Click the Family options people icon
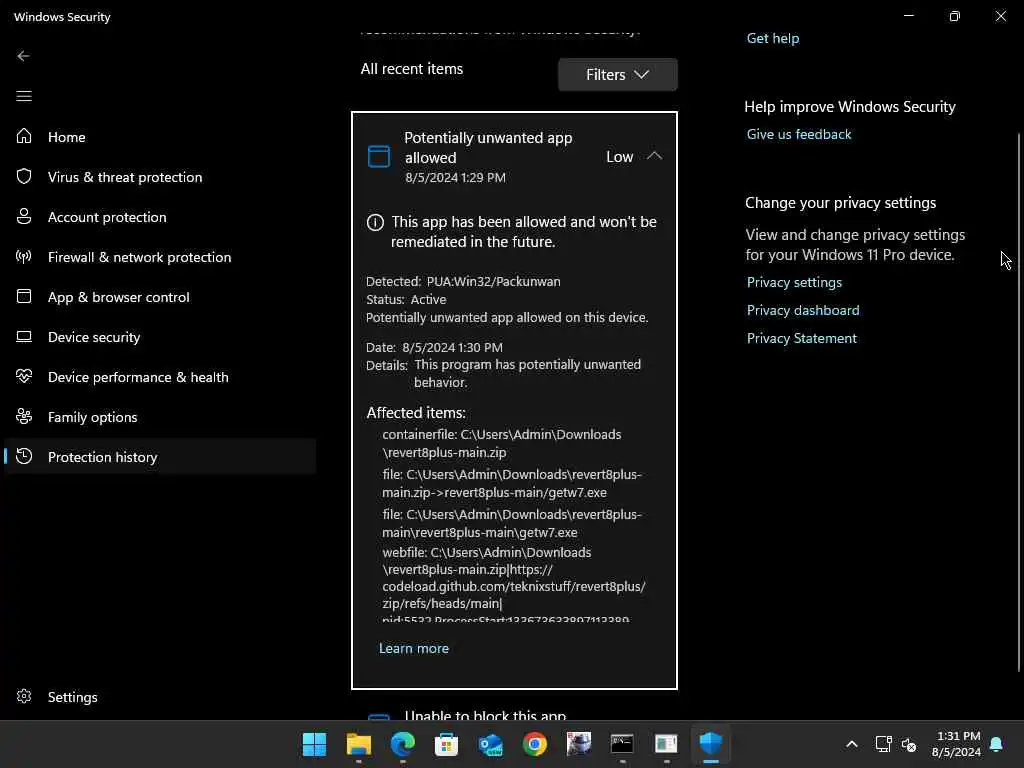Viewport: 1024px width, 768px height. pyautogui.click(x=24, y=416)
